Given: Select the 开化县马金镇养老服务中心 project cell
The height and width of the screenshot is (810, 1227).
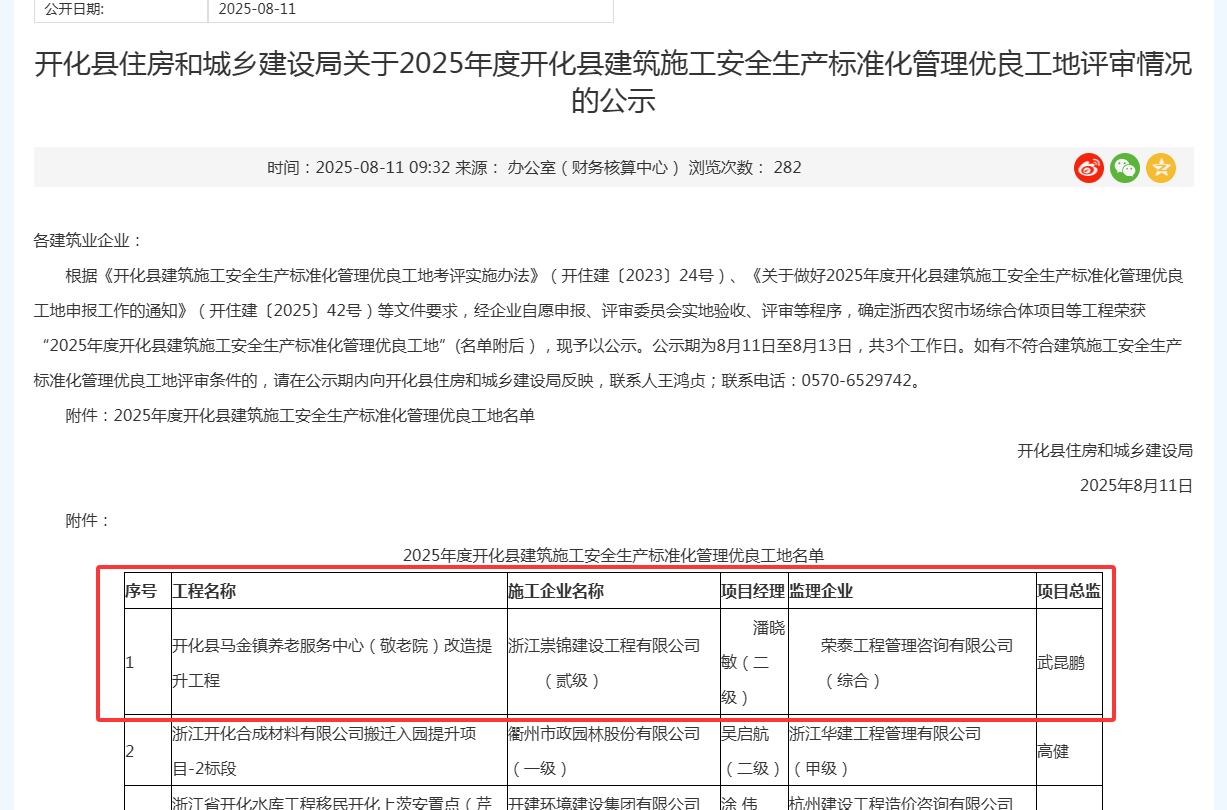Looking at the screenshot, I should (332, 662).
